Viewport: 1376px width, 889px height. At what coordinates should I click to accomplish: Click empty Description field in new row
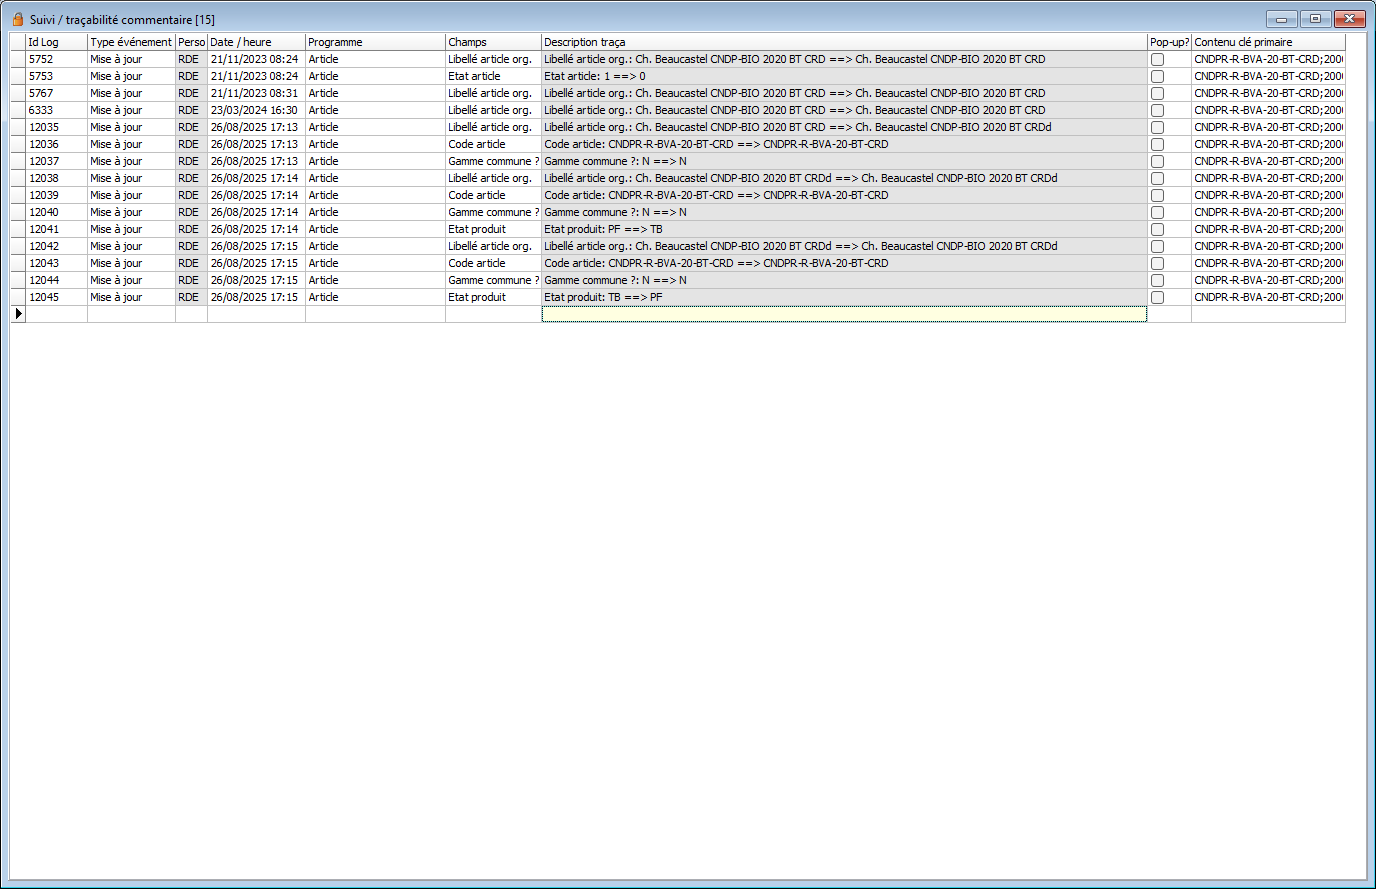[843, 314]
